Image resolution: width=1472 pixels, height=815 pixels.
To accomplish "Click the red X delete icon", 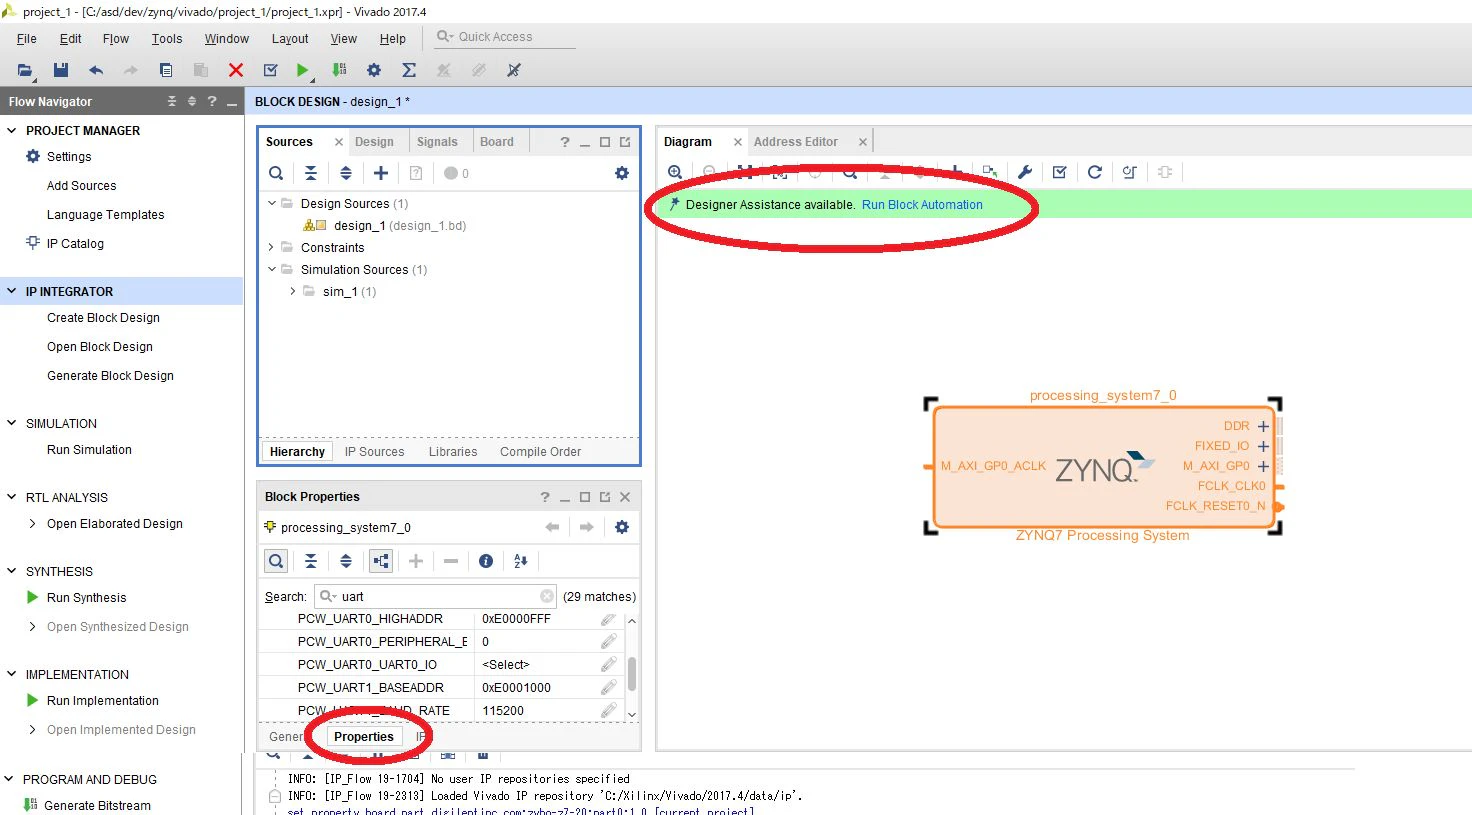I will click(236, 70).
